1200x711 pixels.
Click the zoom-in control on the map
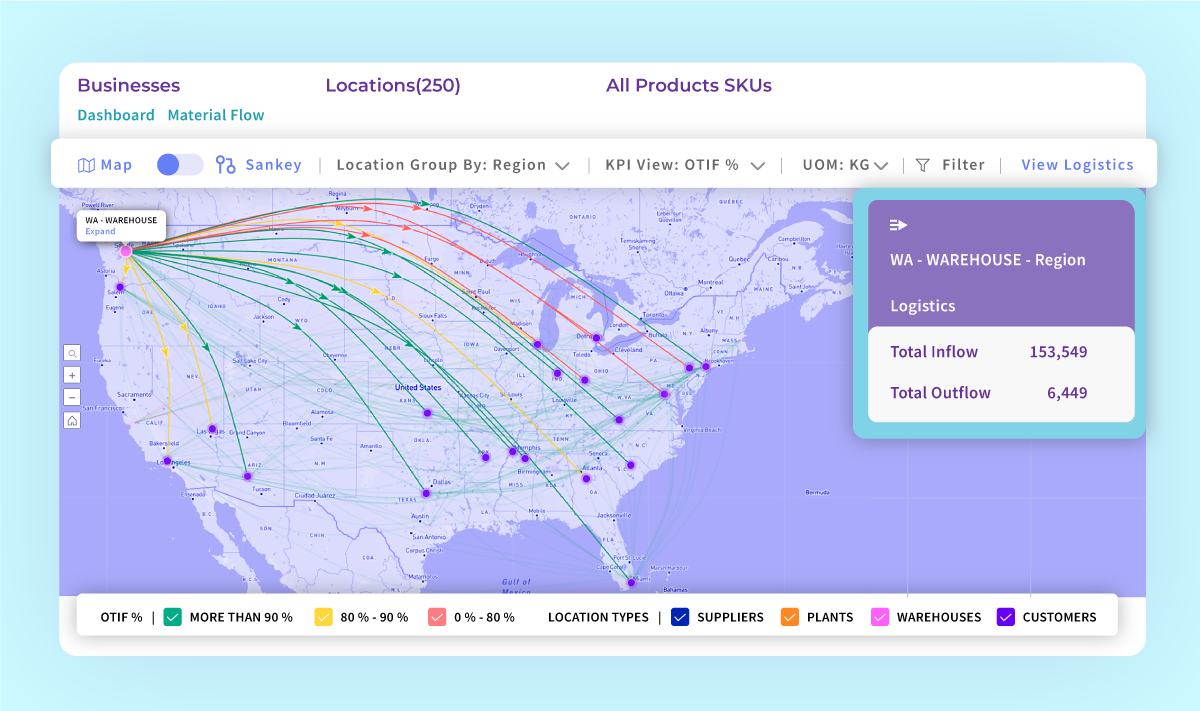click(71, 374)
